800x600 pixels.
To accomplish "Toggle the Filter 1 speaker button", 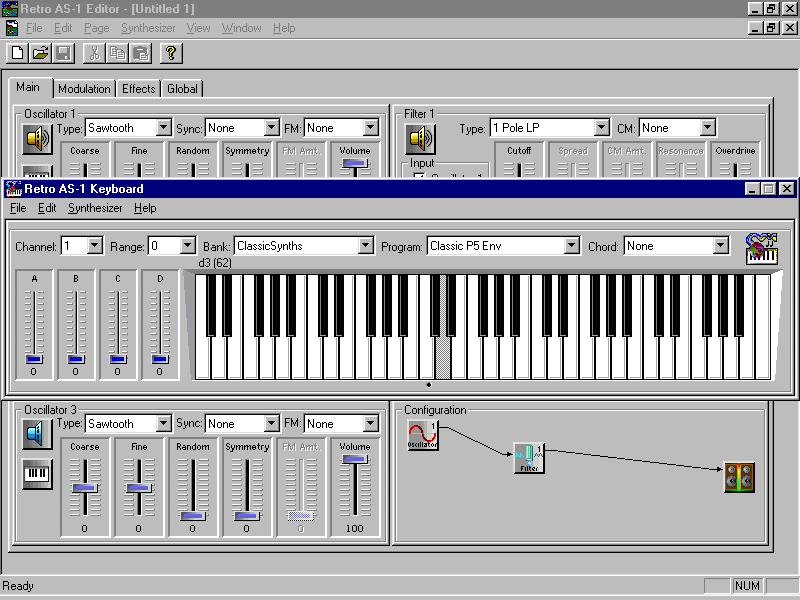I will click(420, 138).
